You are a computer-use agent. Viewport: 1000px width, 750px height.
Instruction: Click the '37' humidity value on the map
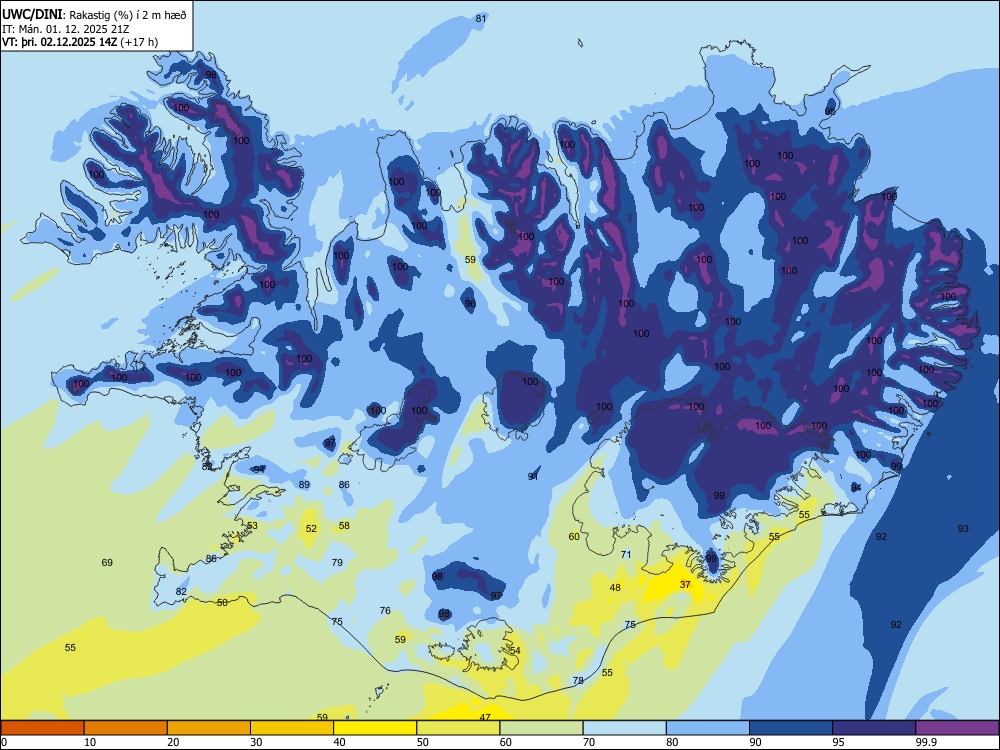(x=685, y=584)
